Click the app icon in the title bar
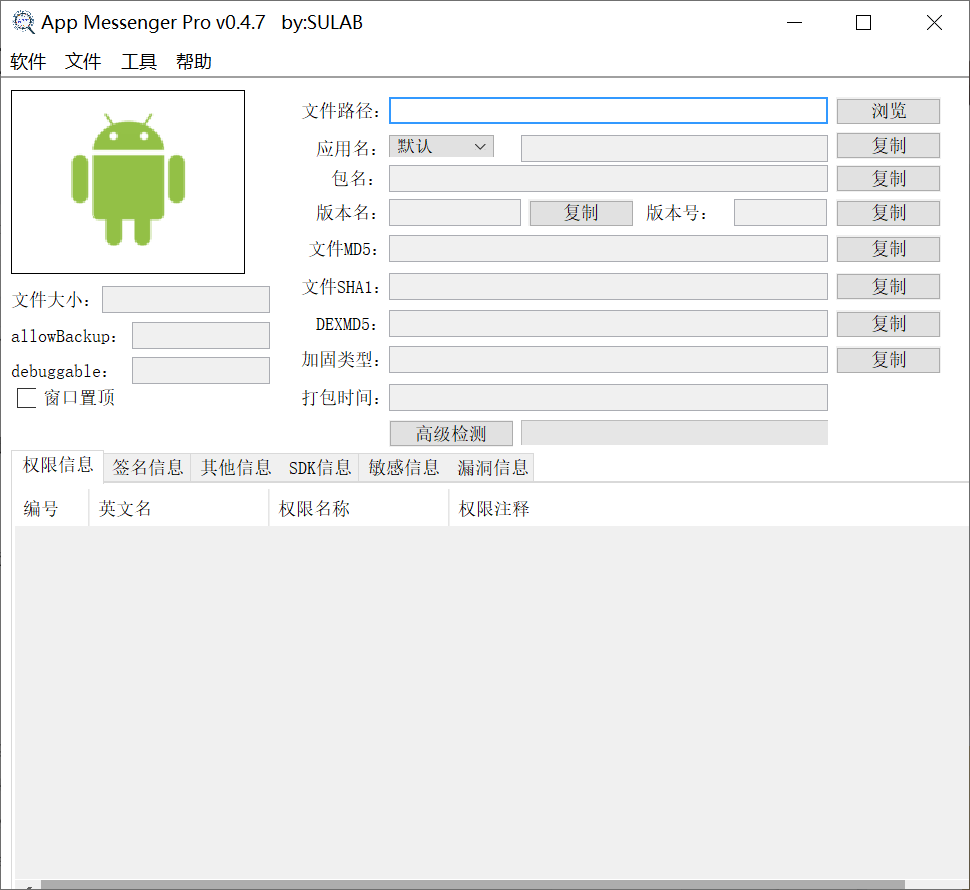The image size is (970, 890). [x=23, y=21]
